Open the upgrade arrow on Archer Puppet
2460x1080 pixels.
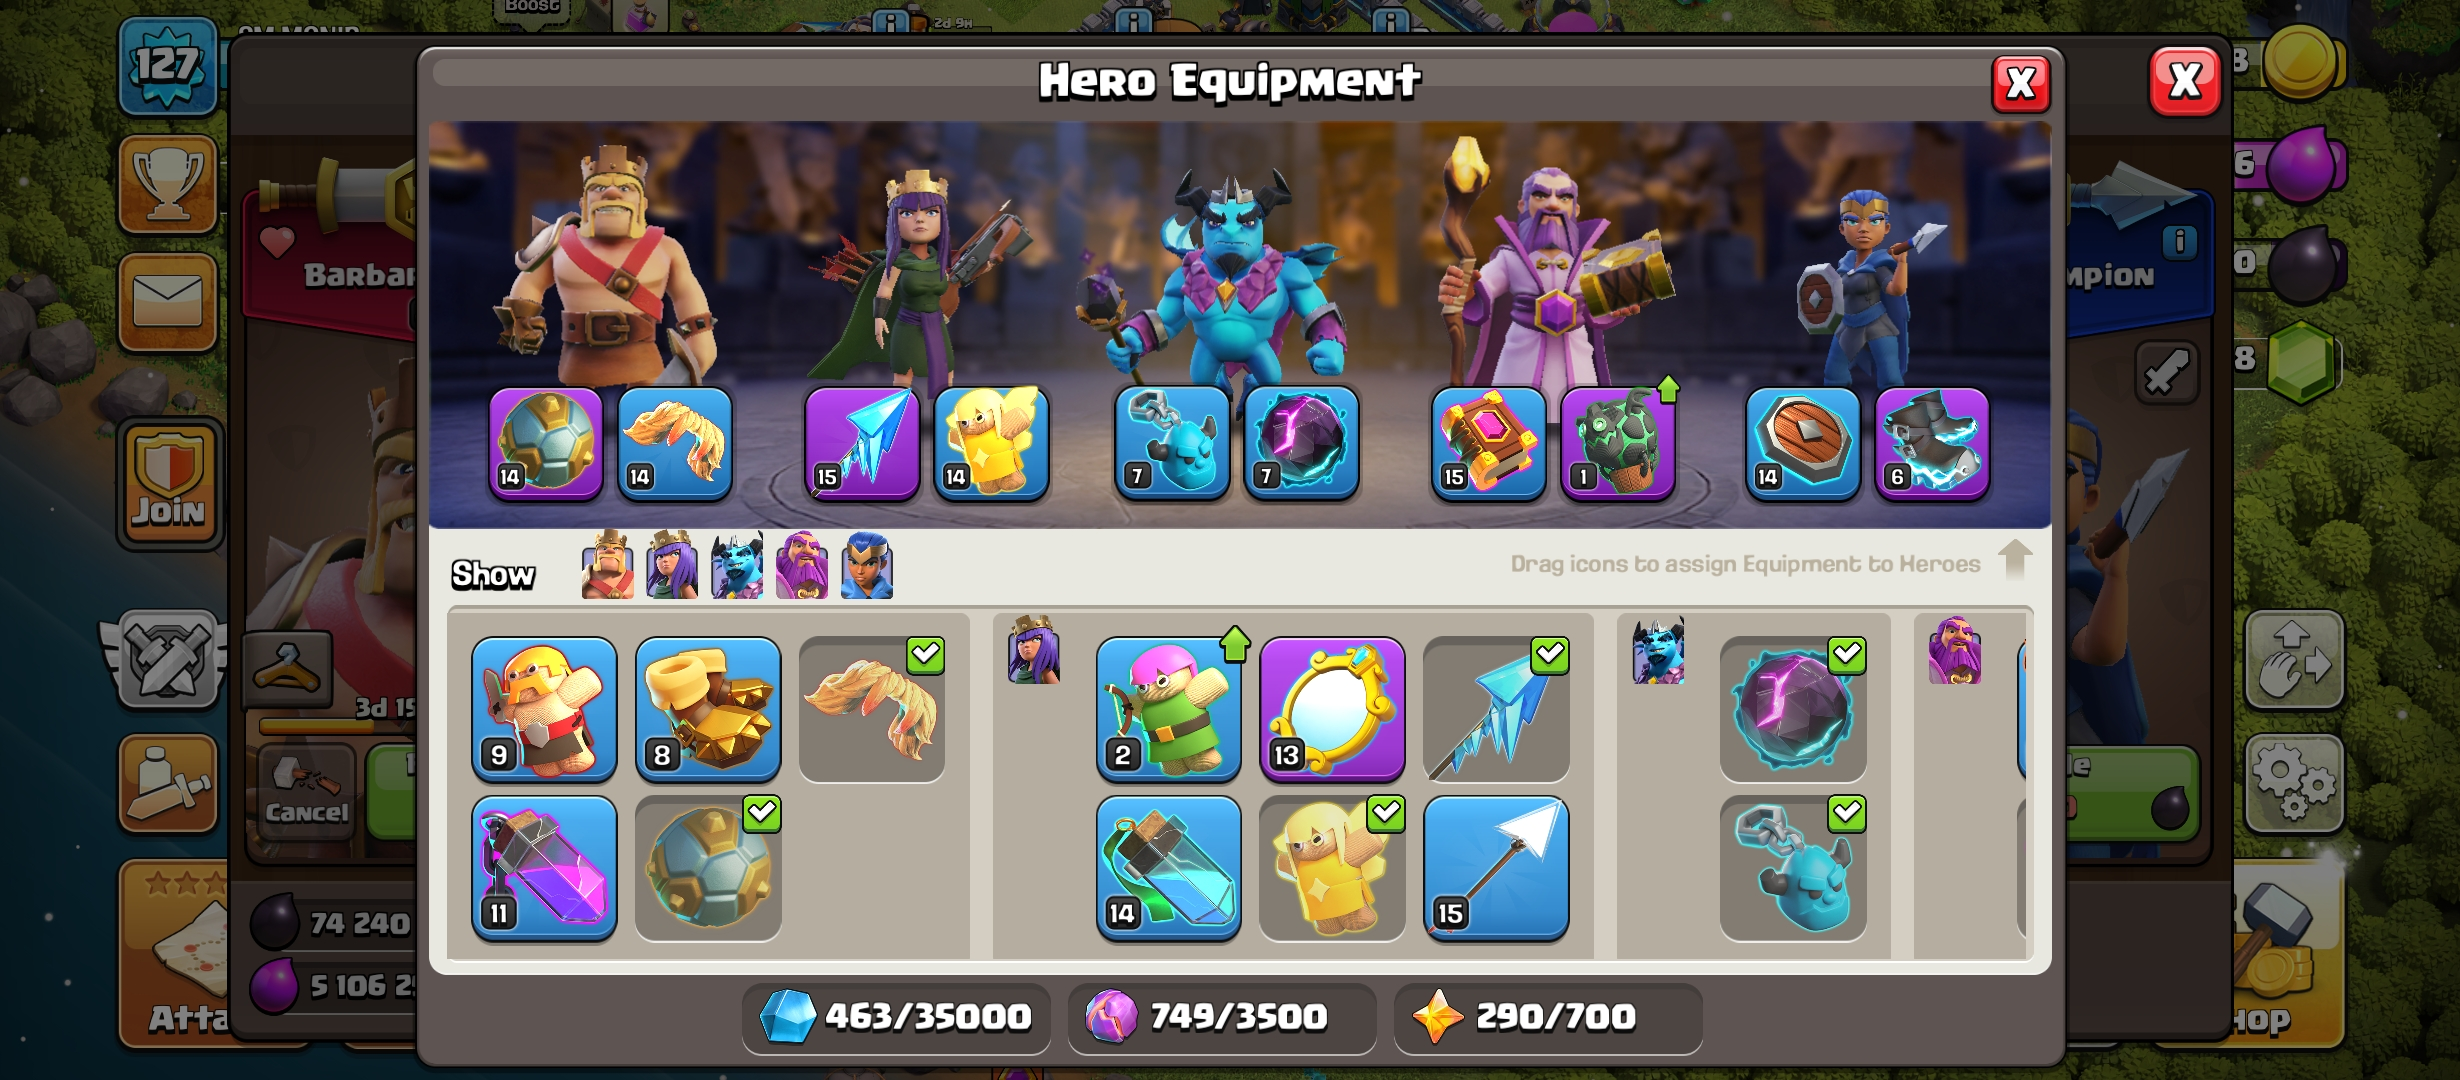pyautogui.click(x=1235, y=644)
